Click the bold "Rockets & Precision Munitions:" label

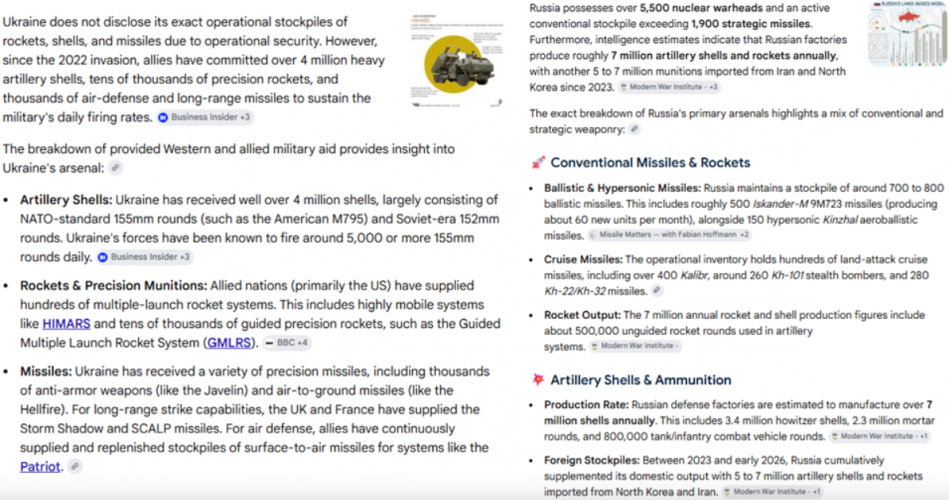coord(114,286)
